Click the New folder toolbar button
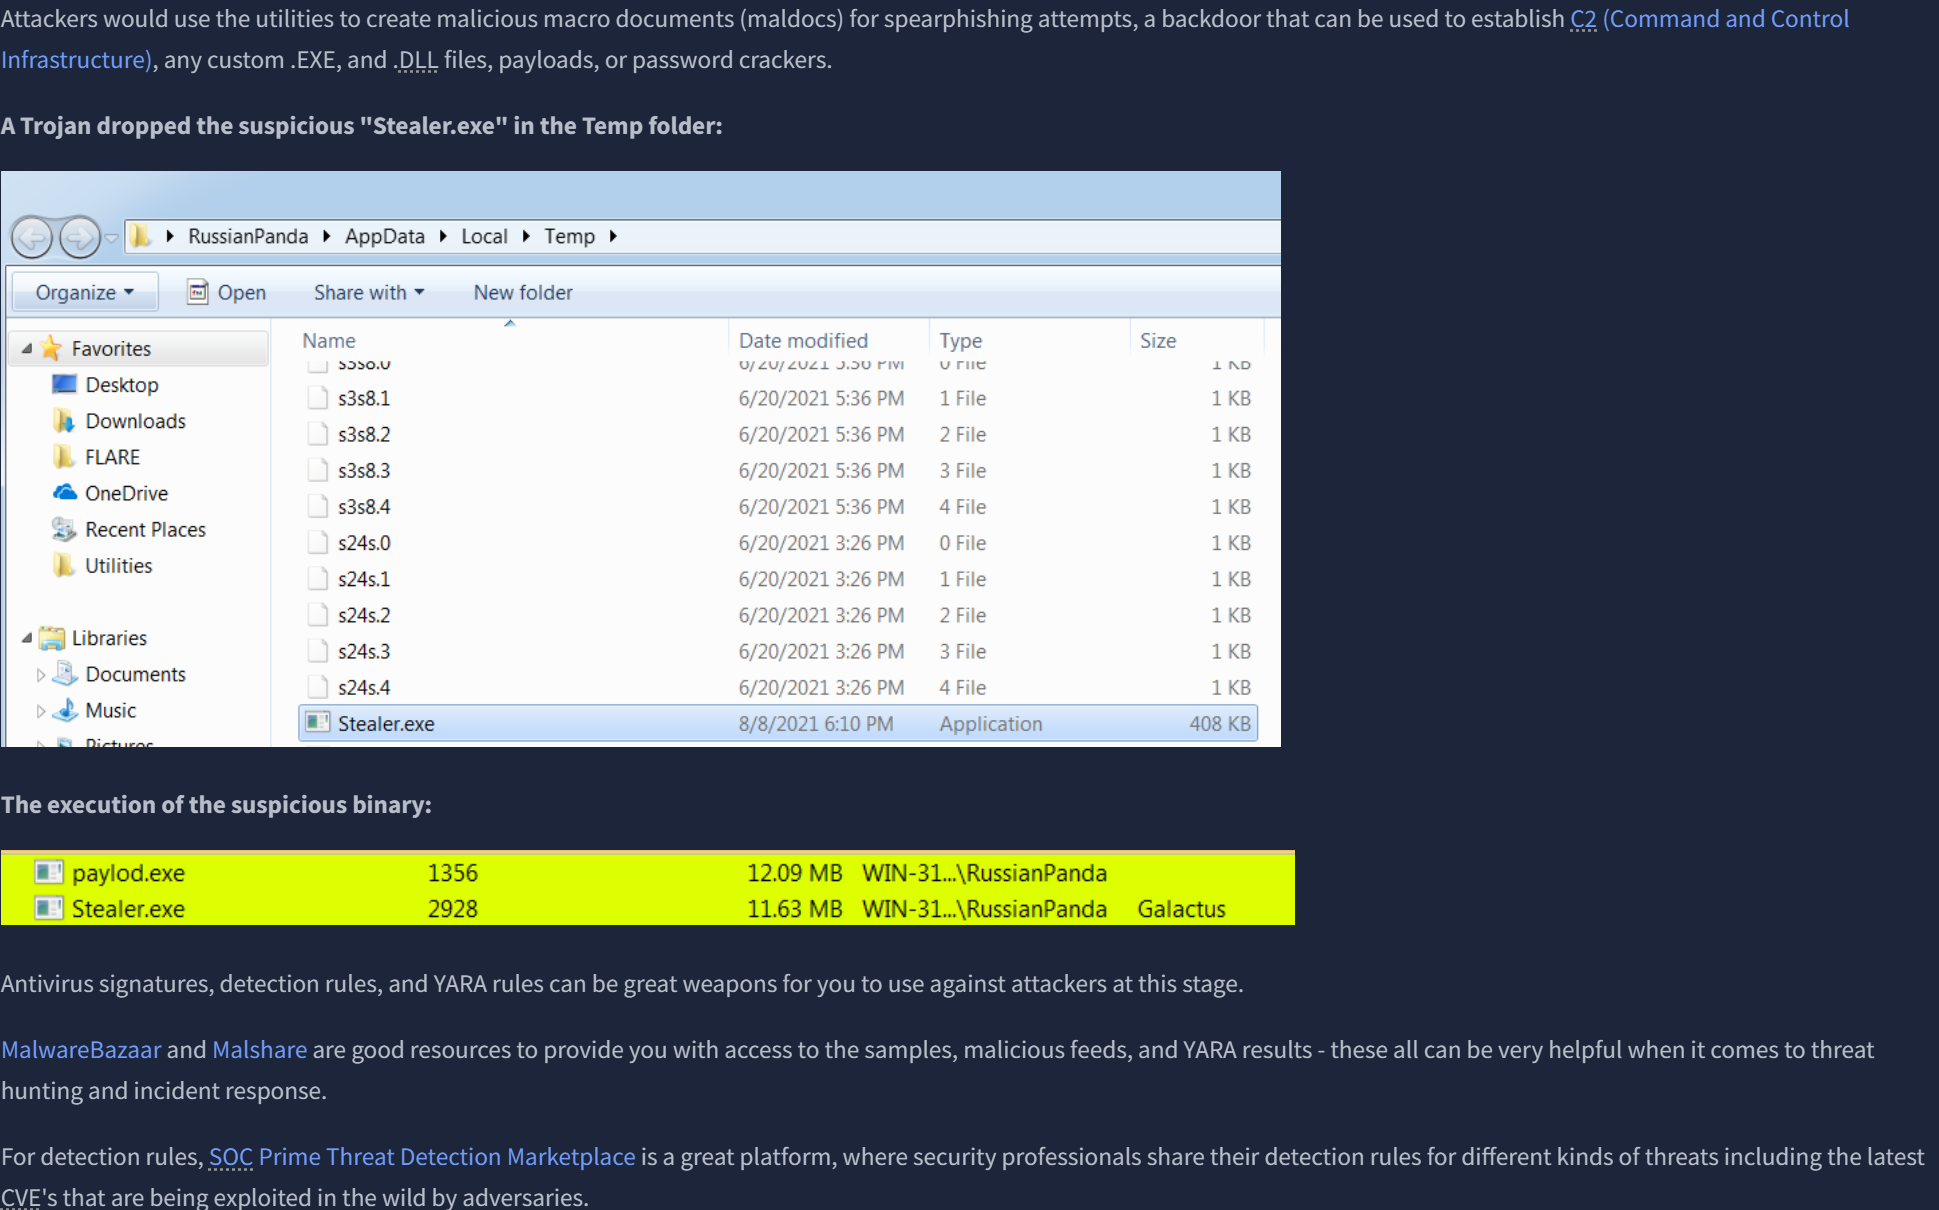 (x=523, y=292)
